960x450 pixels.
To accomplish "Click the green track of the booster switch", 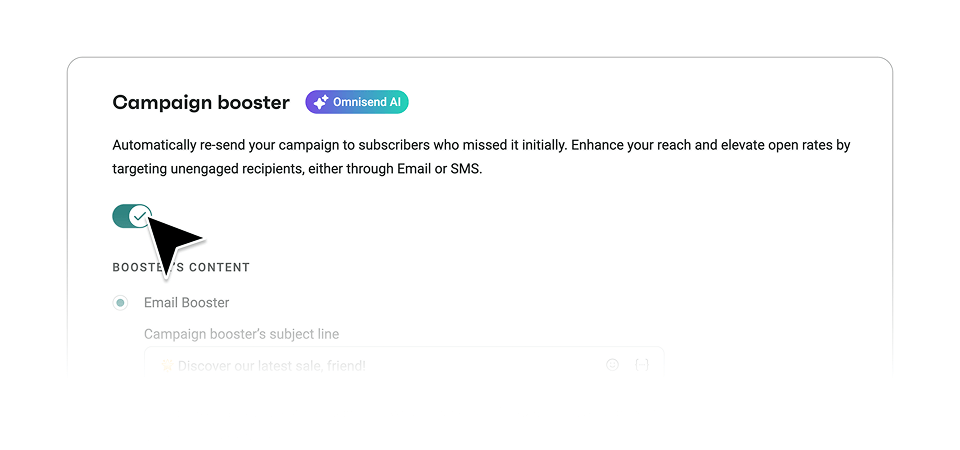I will pos(120,216).
